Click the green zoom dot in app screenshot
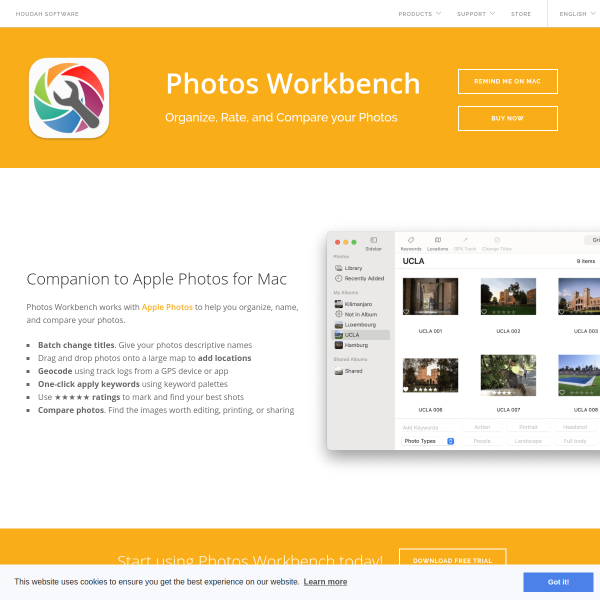The width and height of the screenshot is (600, 600). tap(354, 242)
